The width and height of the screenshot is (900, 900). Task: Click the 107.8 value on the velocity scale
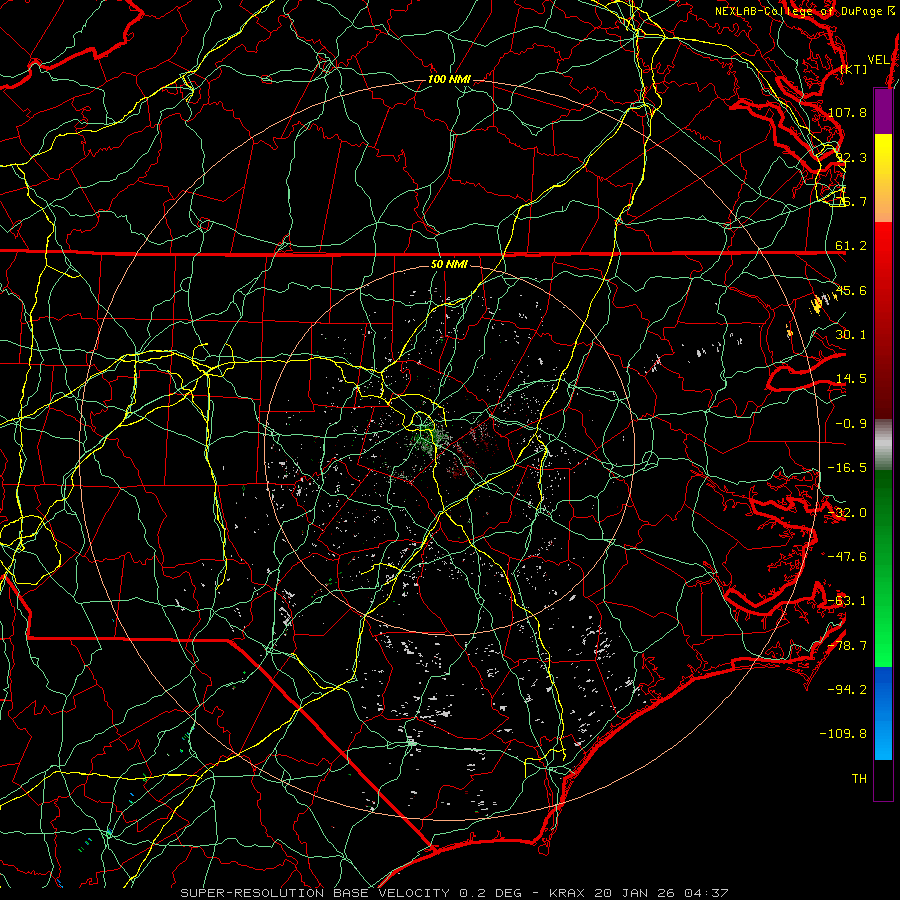(x=847, y=112)
